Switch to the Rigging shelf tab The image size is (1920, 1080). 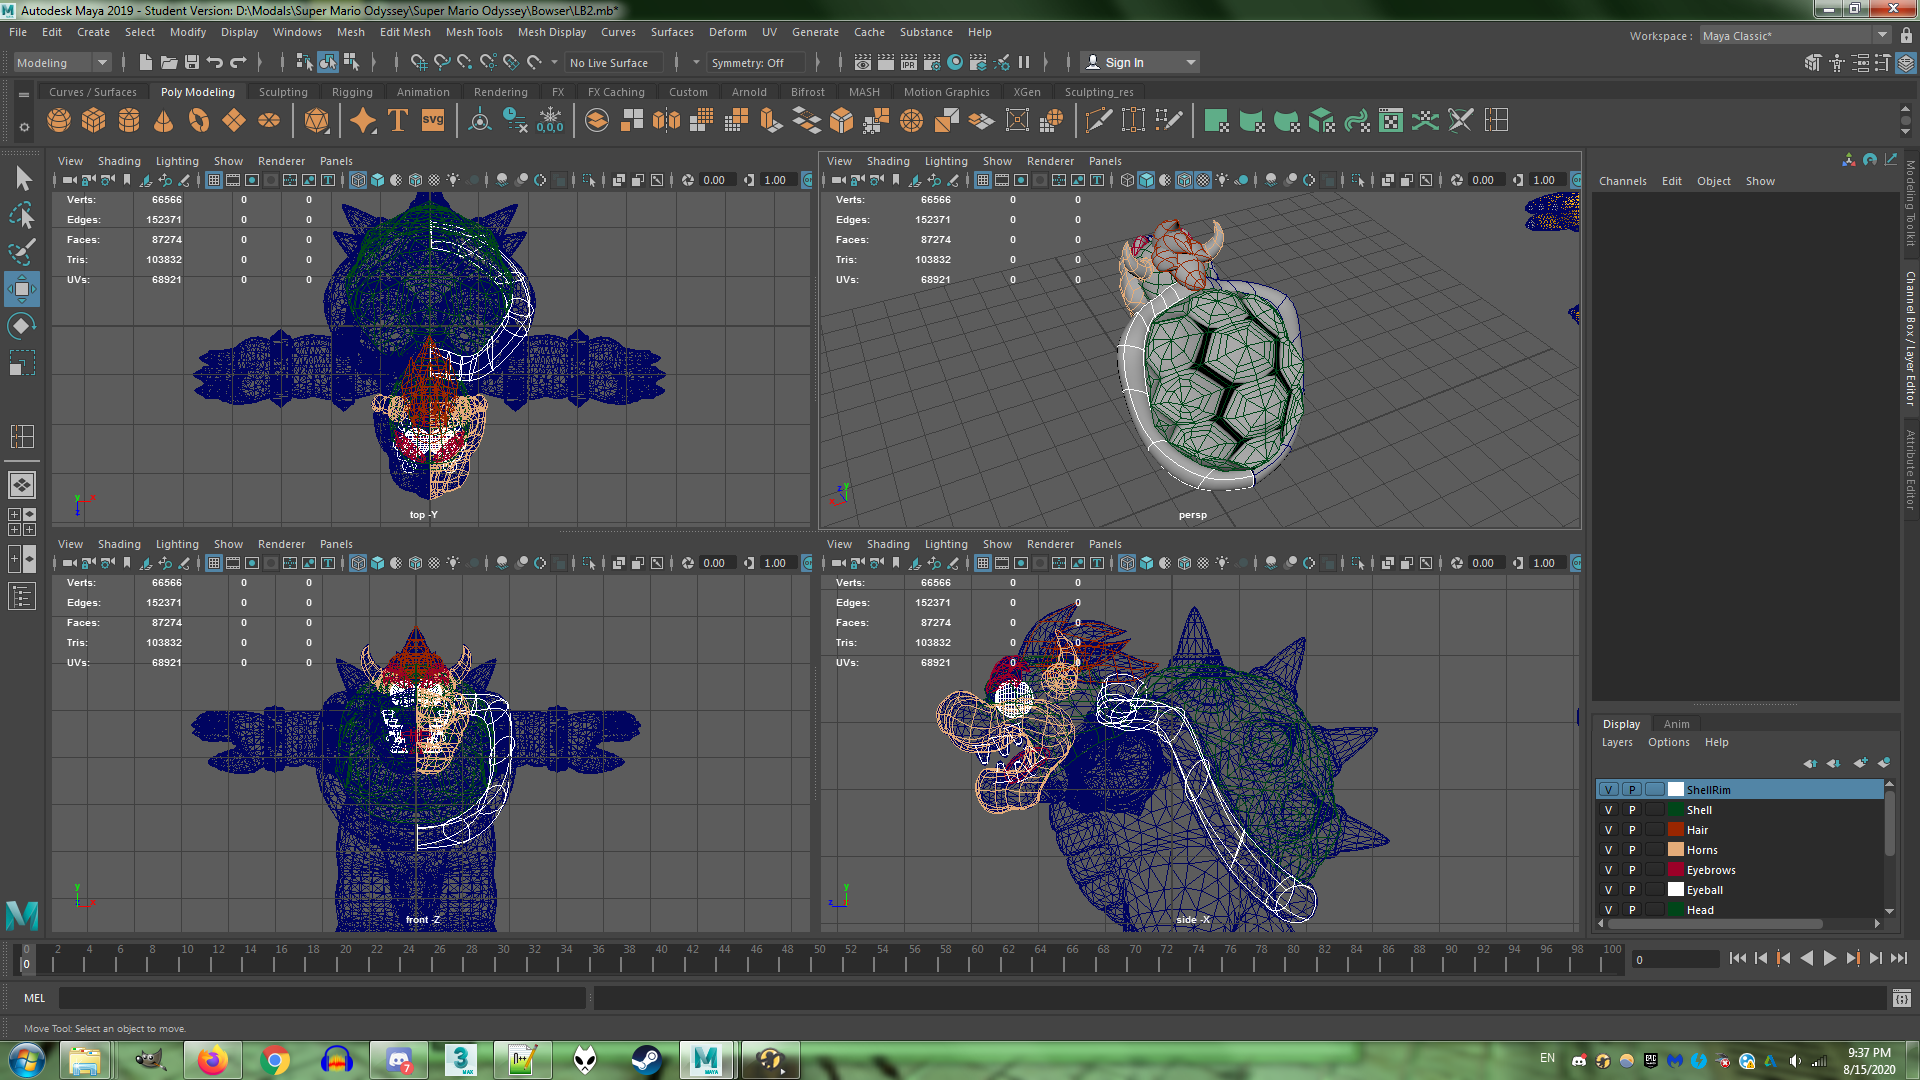pyautogui.click(x=352, y=92)
